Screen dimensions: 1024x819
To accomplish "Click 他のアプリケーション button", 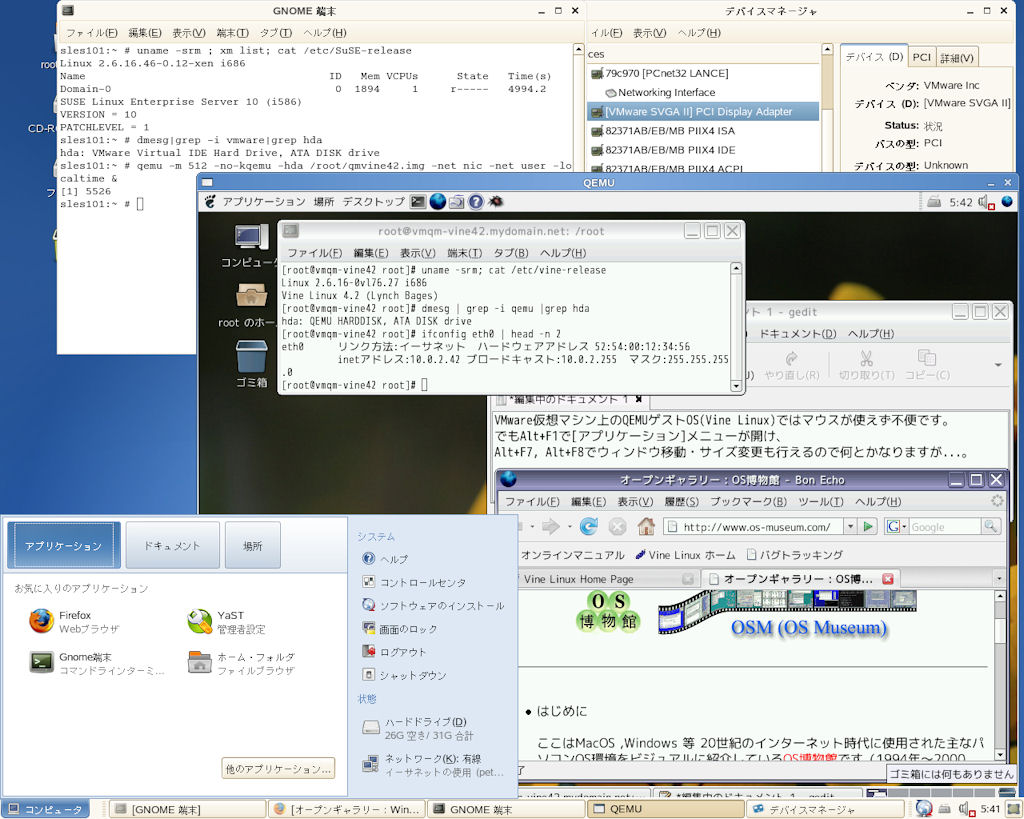I will [x=279, y=769].
